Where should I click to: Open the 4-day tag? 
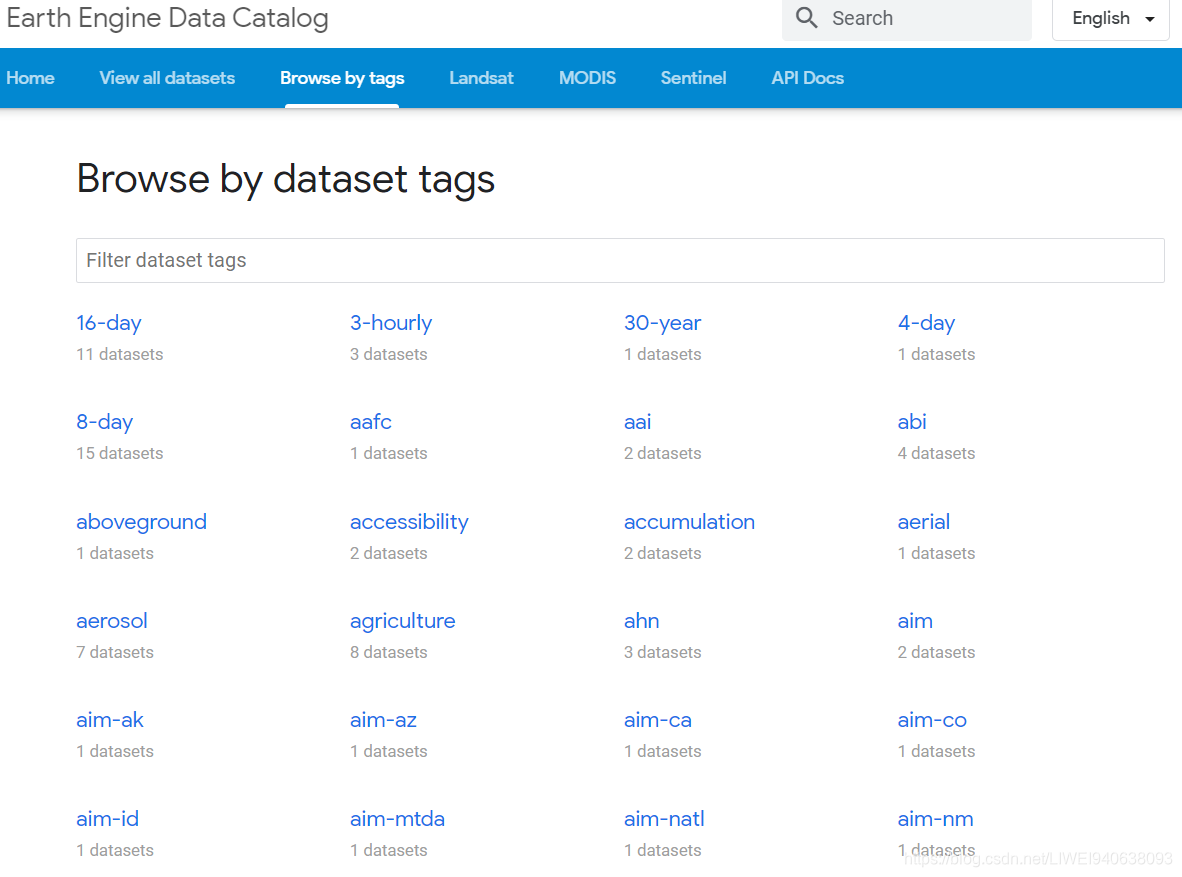point(926,323)
